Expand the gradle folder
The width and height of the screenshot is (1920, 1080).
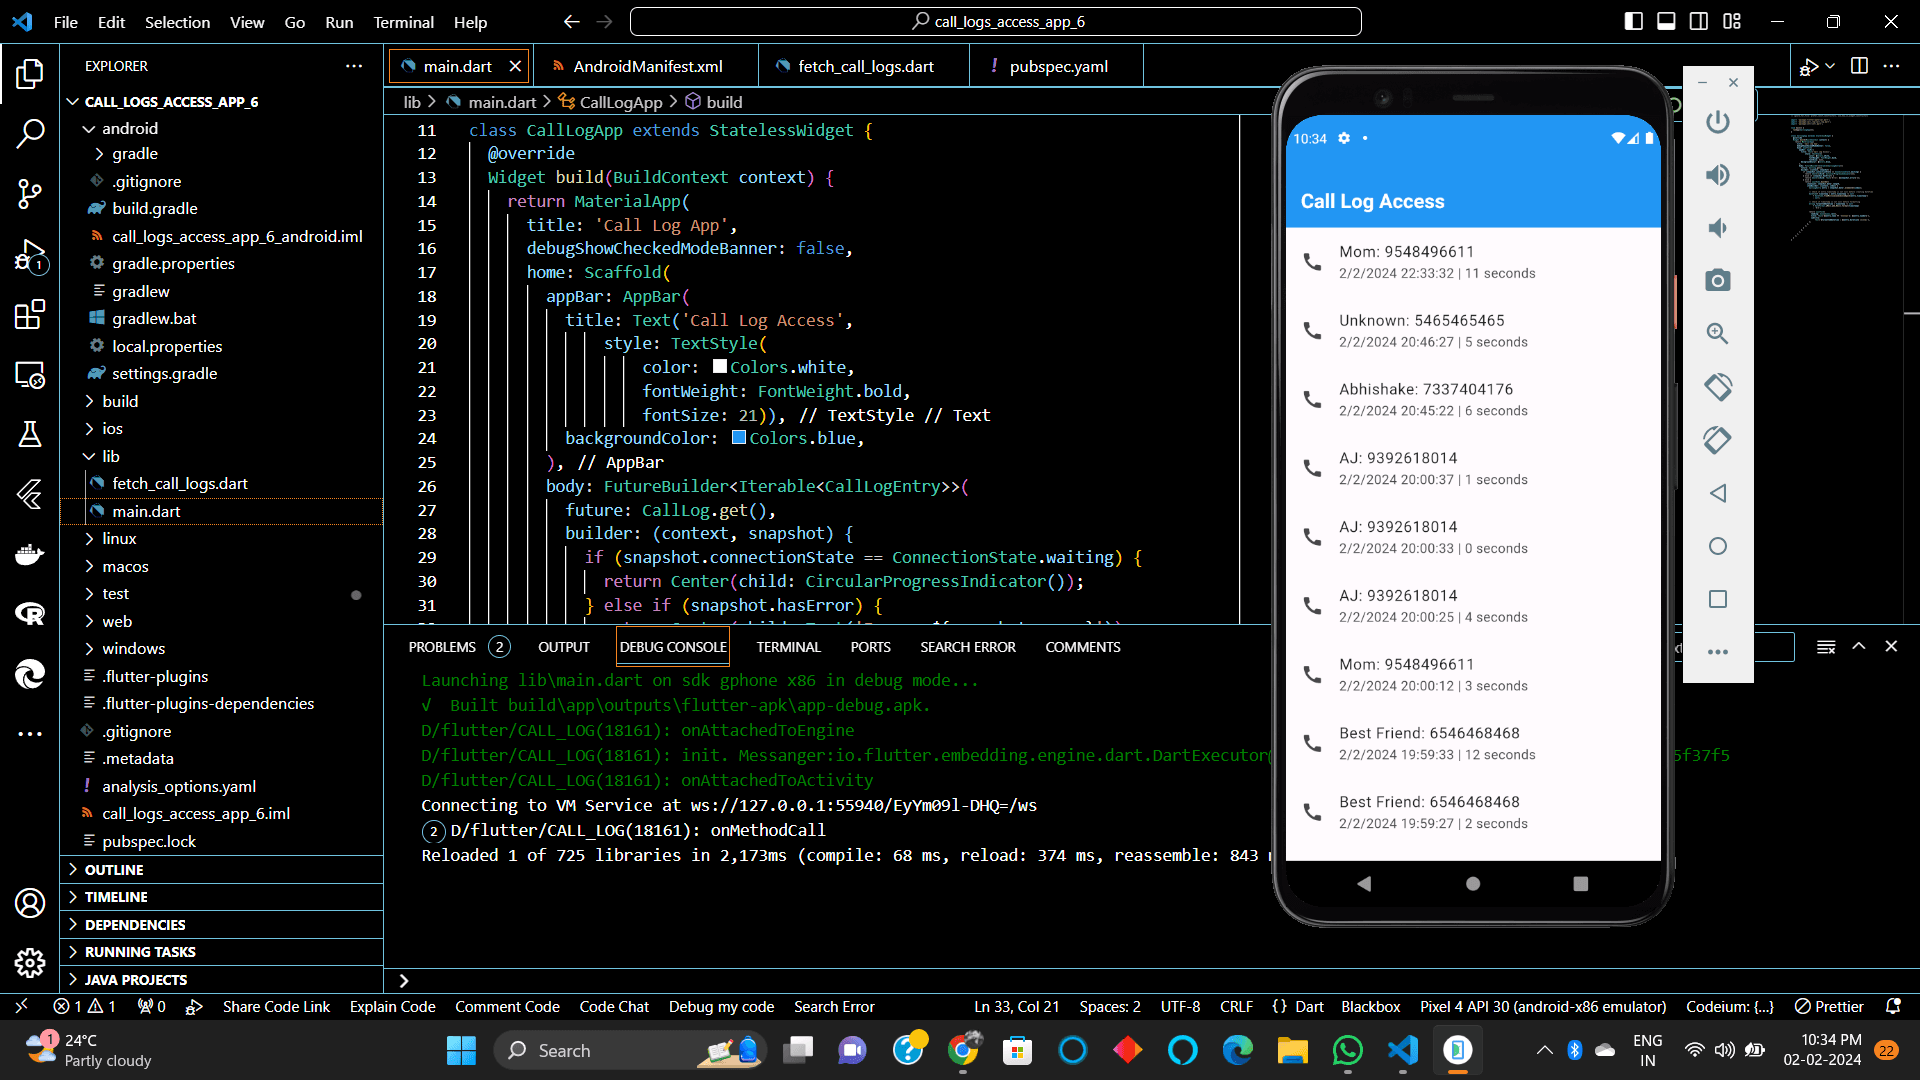pos(135,154)
